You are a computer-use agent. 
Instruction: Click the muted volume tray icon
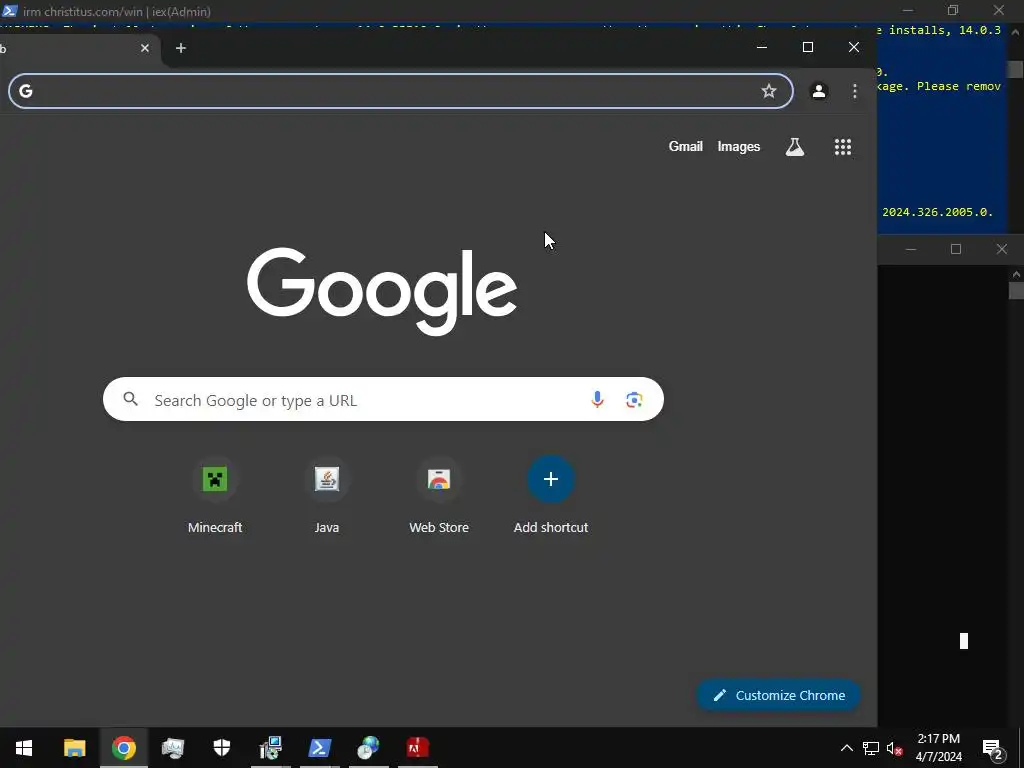[x=894, y=748]
